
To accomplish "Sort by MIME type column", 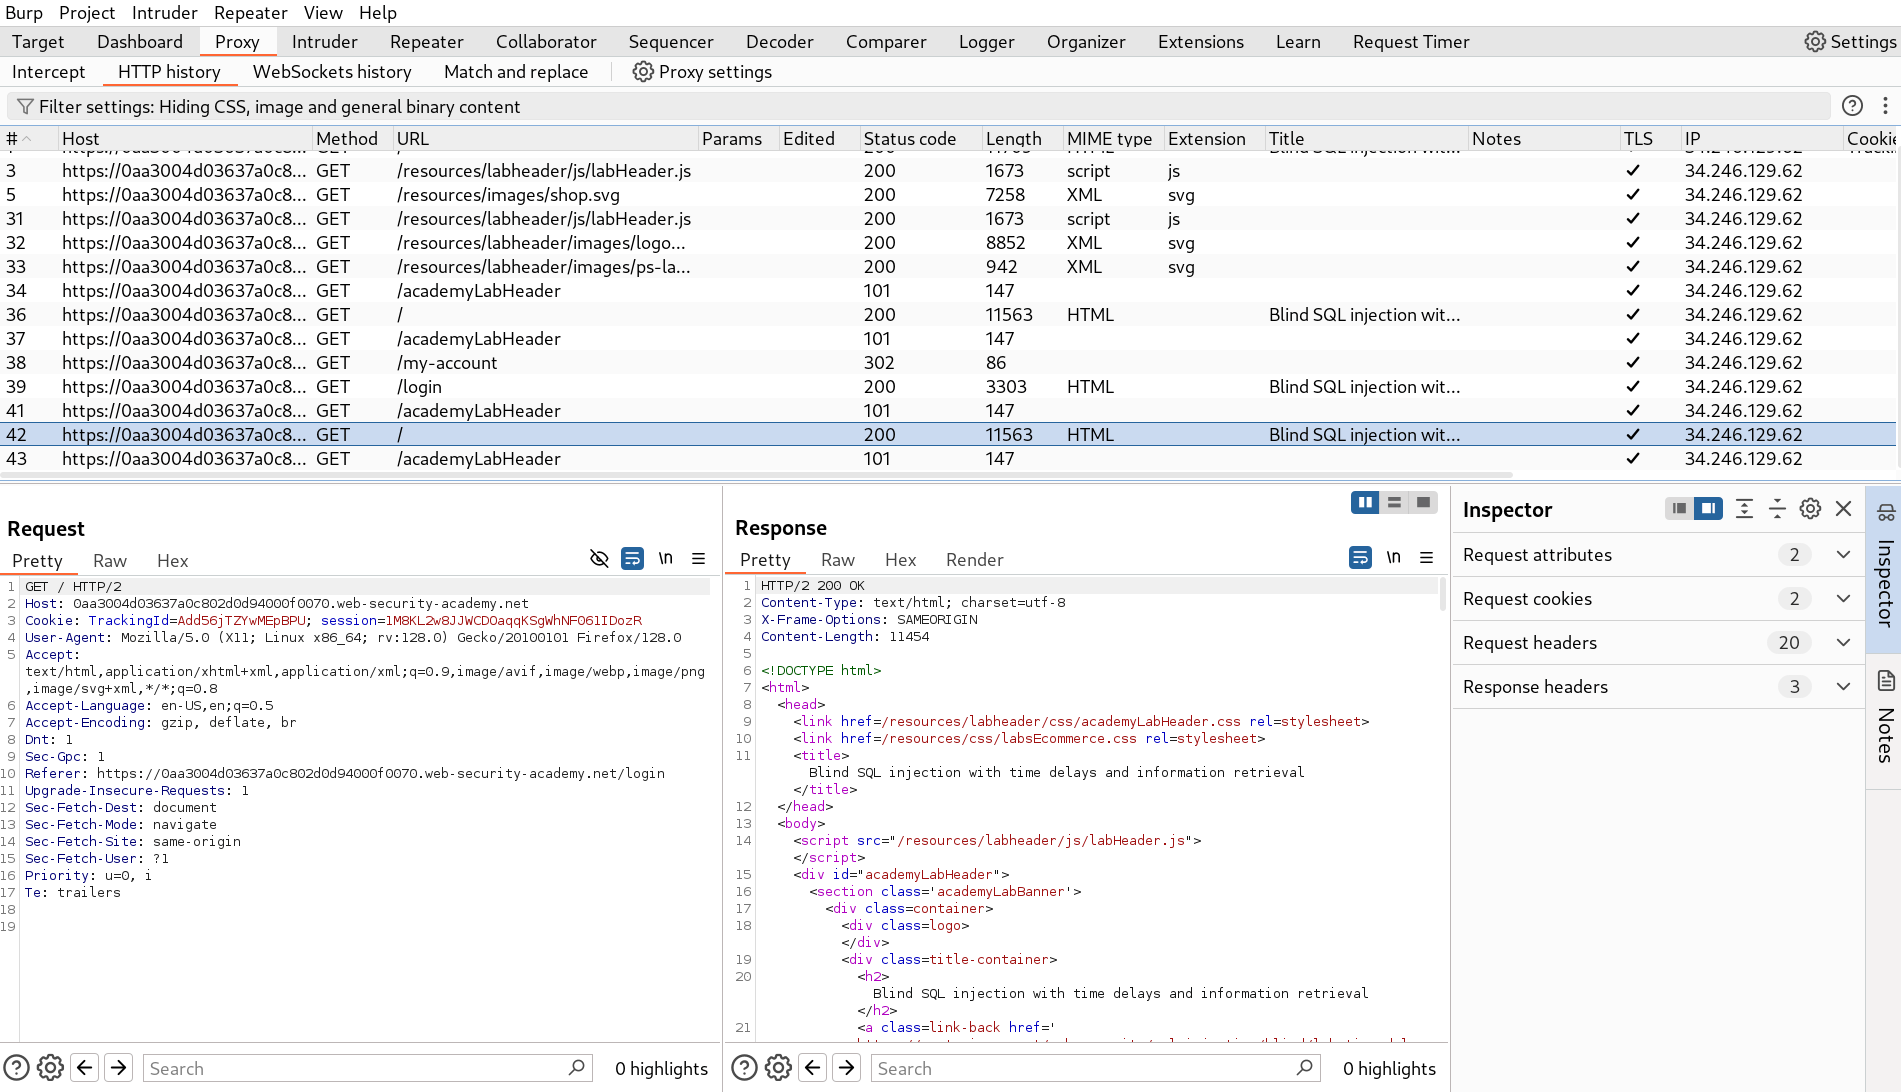I will pyautogui.click(x=1112, y=138).
